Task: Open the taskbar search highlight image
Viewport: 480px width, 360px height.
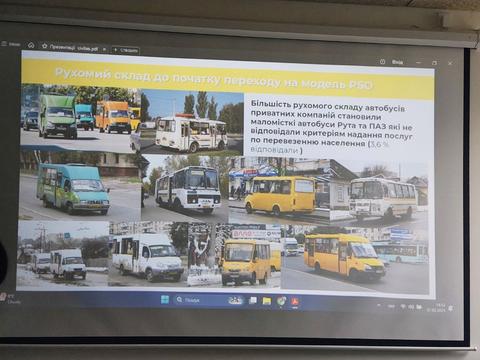Action: tap(235, 300)
